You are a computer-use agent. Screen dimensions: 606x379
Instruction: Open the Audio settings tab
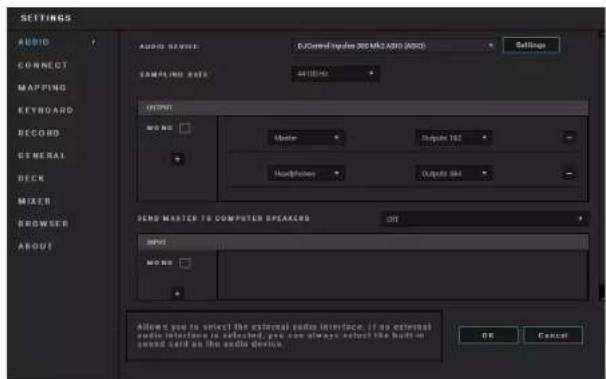point(34,42)
